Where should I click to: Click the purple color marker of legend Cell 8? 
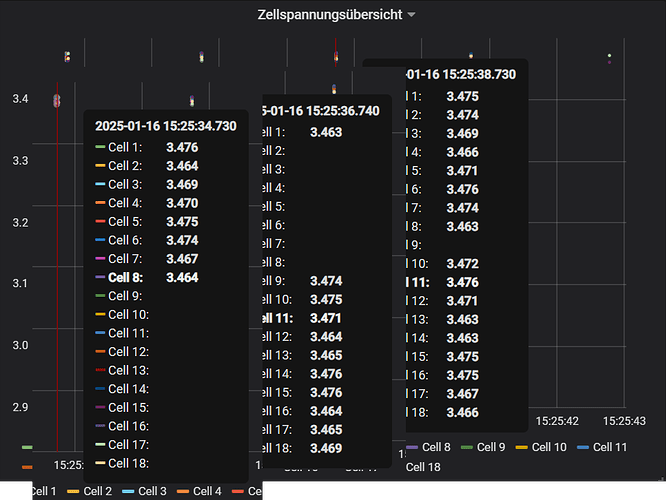412,447
